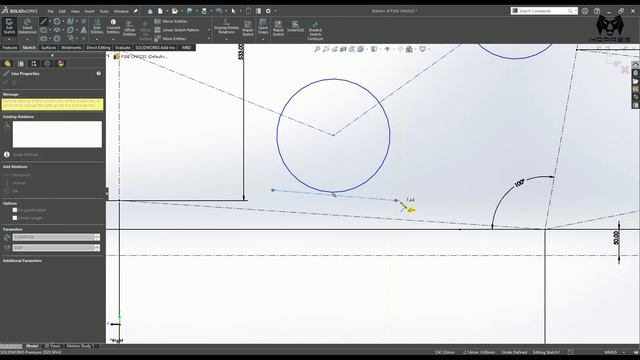Select the Slot sketch tool
The width and height of the screenshot is (640, 360).
(x=44, y=39)
